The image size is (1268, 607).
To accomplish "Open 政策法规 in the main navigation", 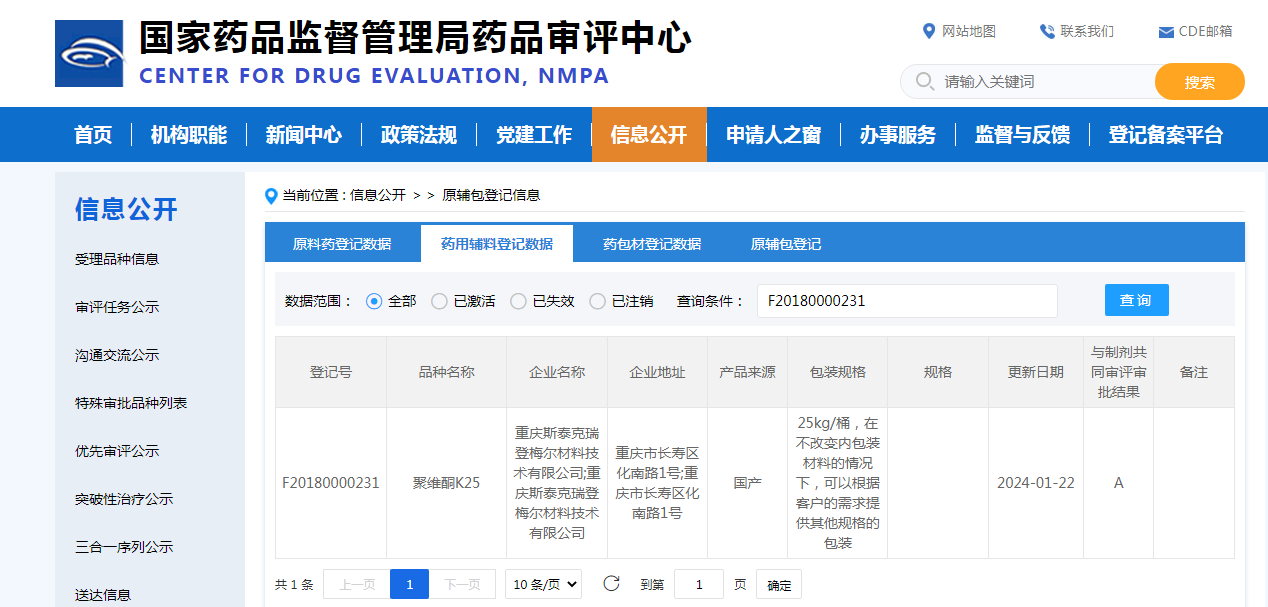I will click(418, 135).
